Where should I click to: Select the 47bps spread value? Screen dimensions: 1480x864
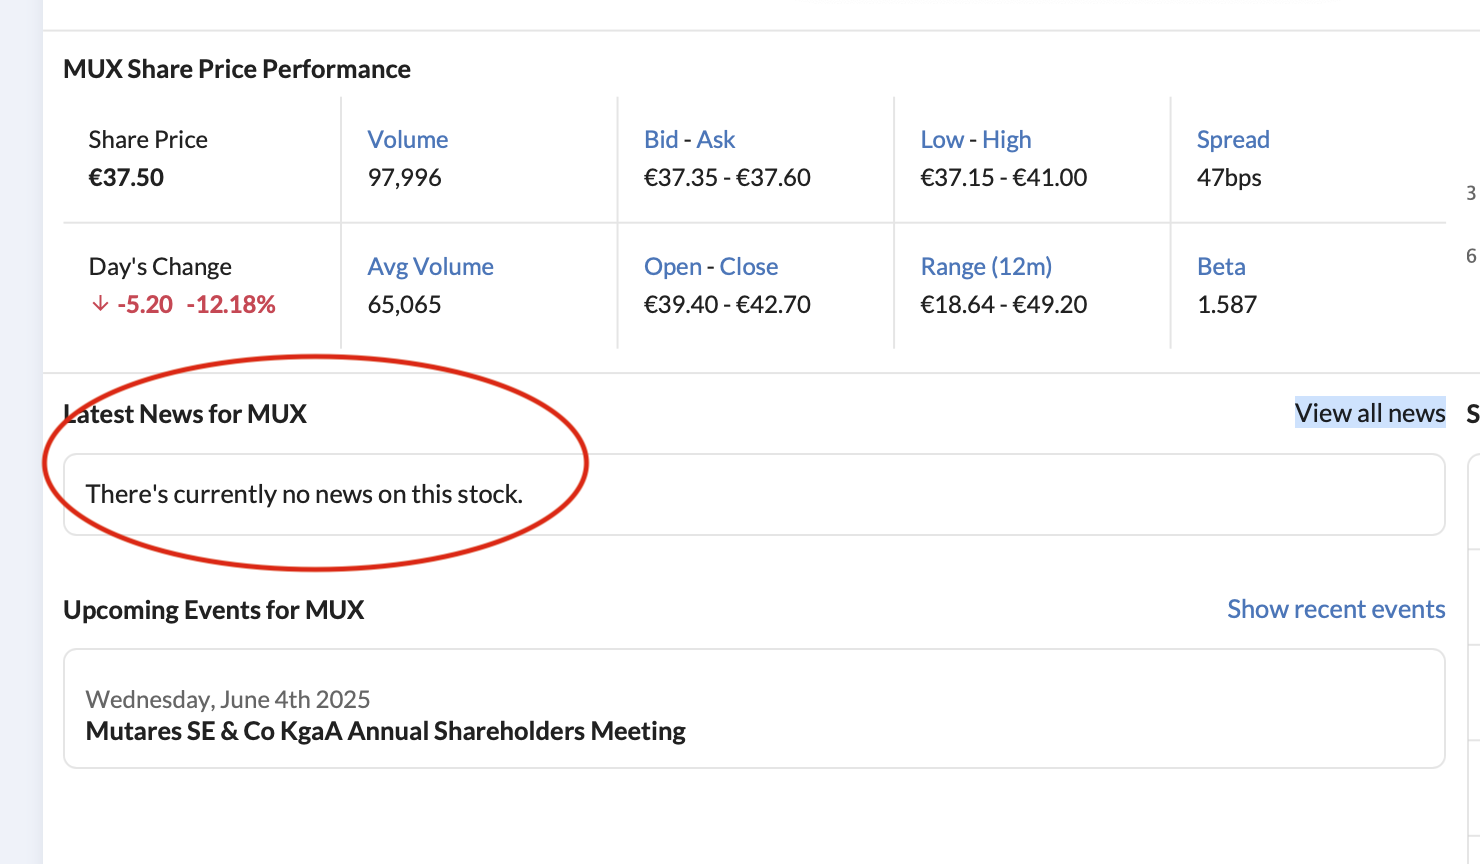tap(1229, 178)
